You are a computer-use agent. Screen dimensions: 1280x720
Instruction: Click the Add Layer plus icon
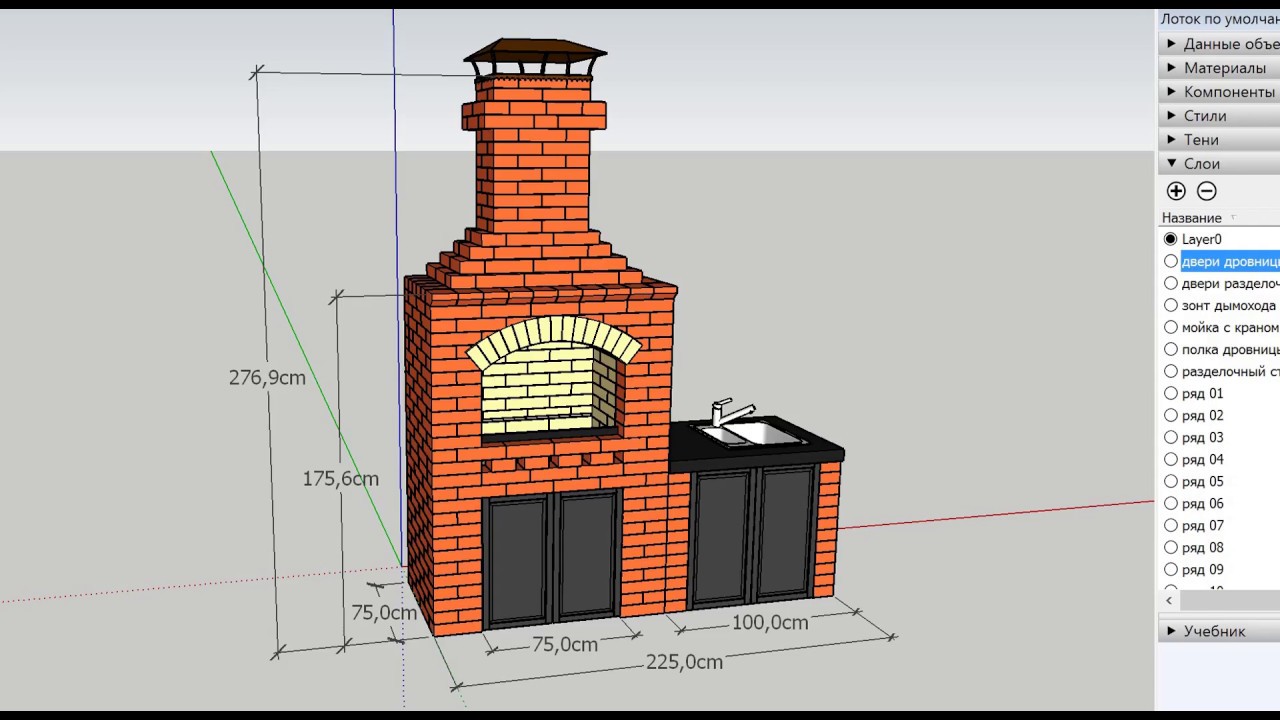pyautogui.click(x=1176, y=191)
